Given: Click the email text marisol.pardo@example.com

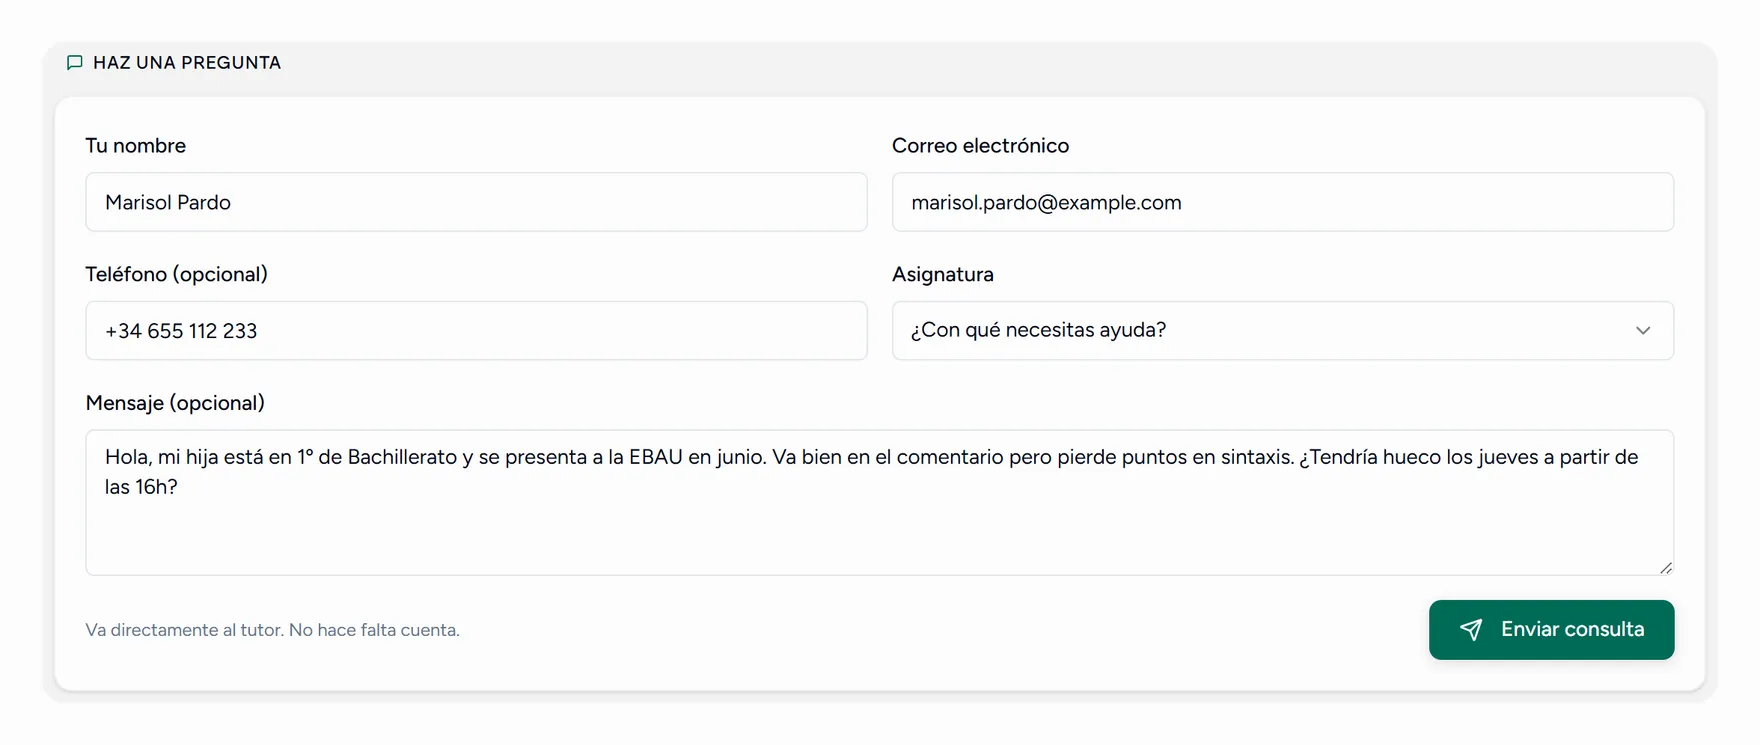Looking at the screenshot, I should (x=1046, y=203).
